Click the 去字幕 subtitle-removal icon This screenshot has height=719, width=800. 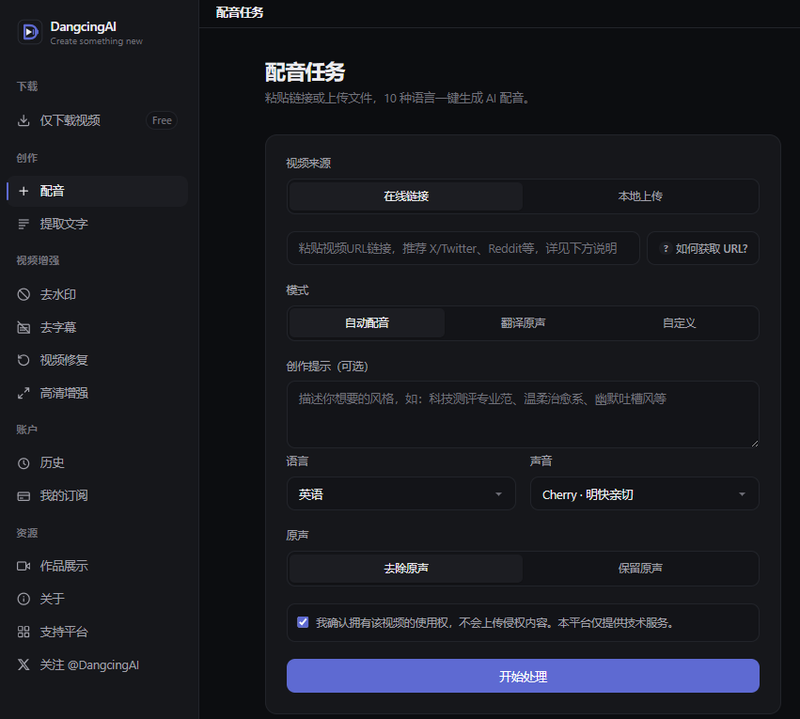pyautogui.click(x=23, y=328)
